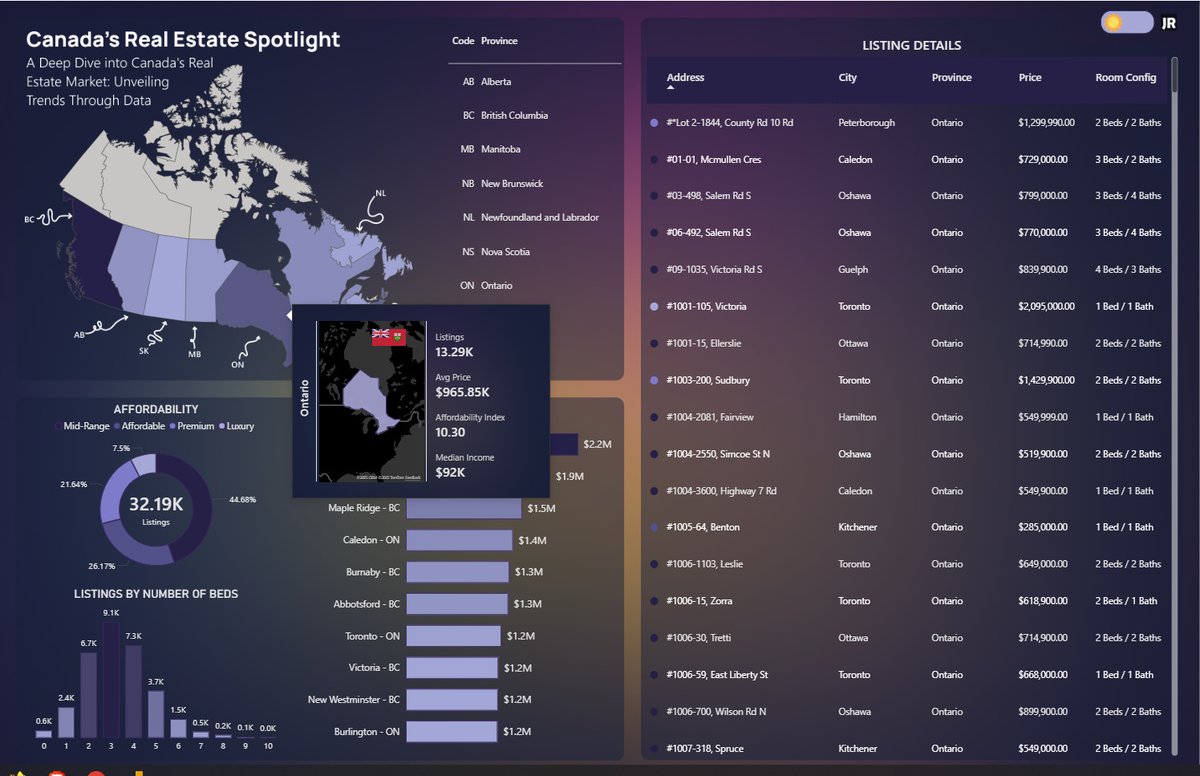Click the $2,095,000.00 price cell

click(1046, 306)
